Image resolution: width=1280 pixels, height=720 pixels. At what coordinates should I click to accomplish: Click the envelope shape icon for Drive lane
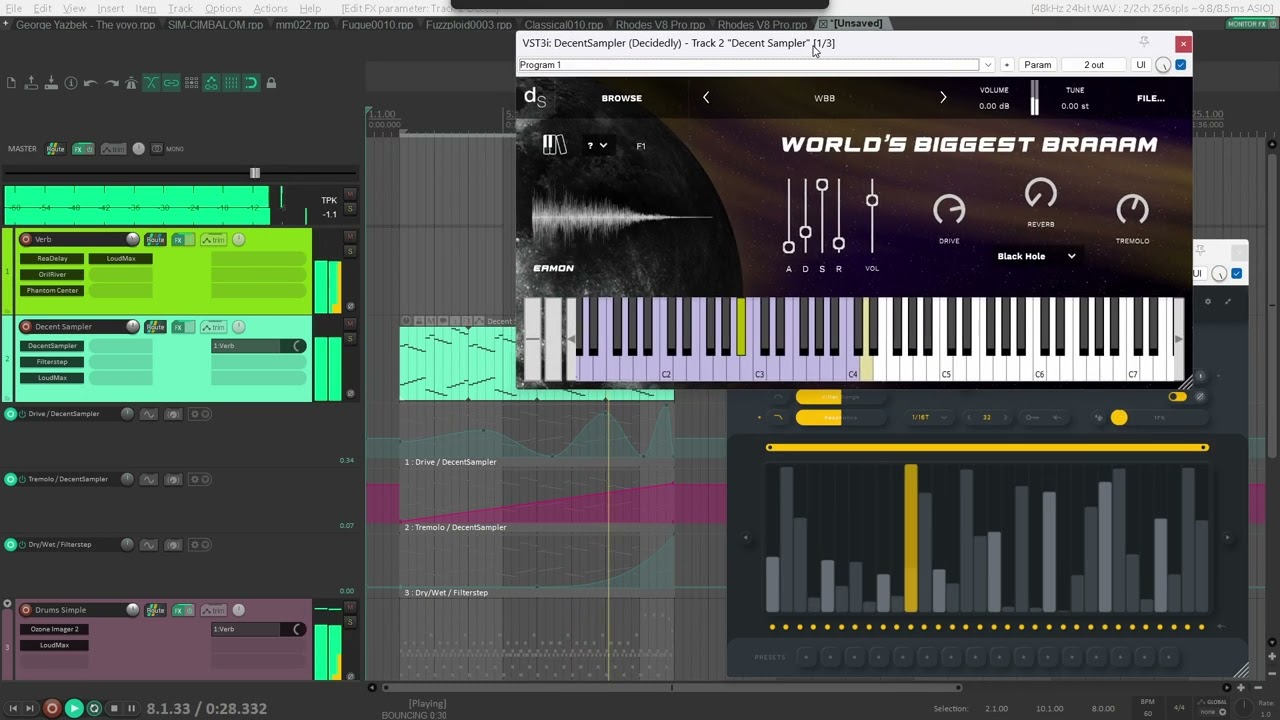click(148, 414)
